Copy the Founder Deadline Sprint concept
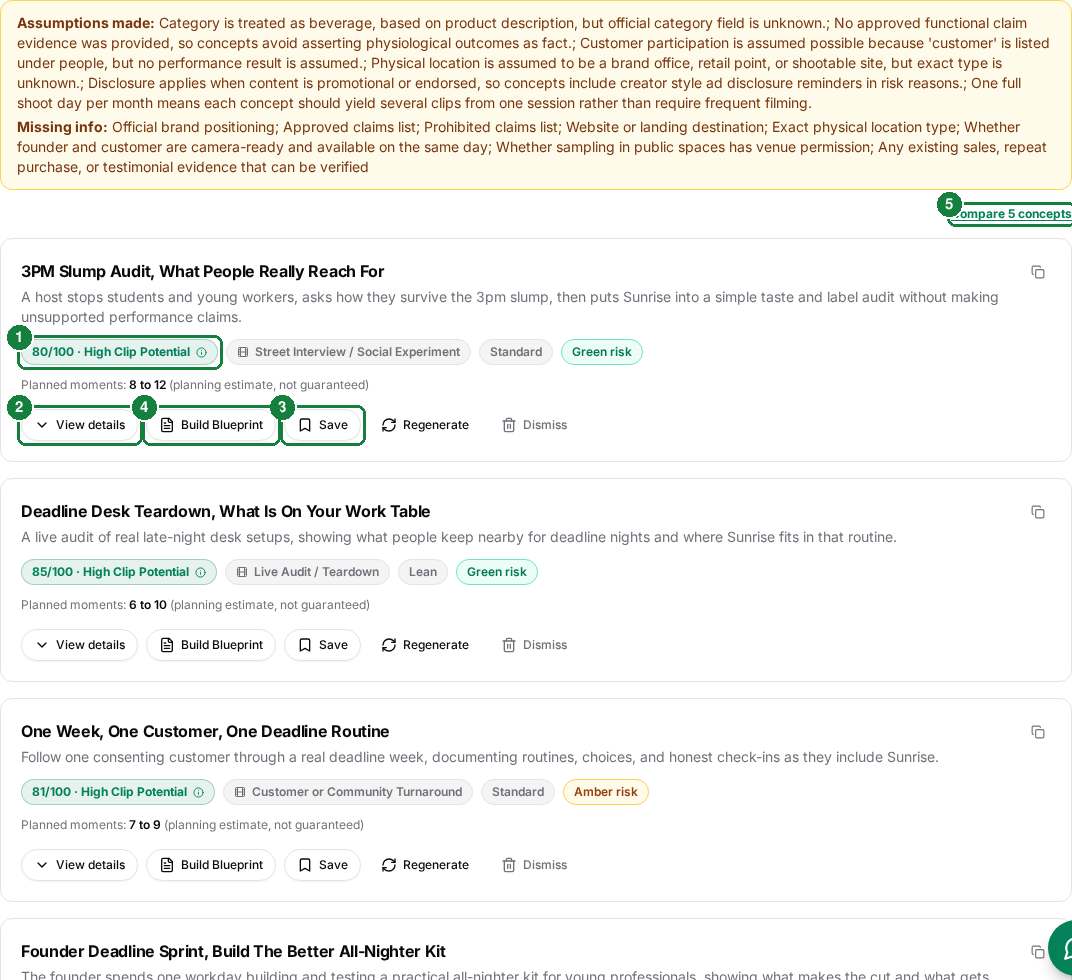Viewport: 1072px width, 980px height. tap(1037, 952)
